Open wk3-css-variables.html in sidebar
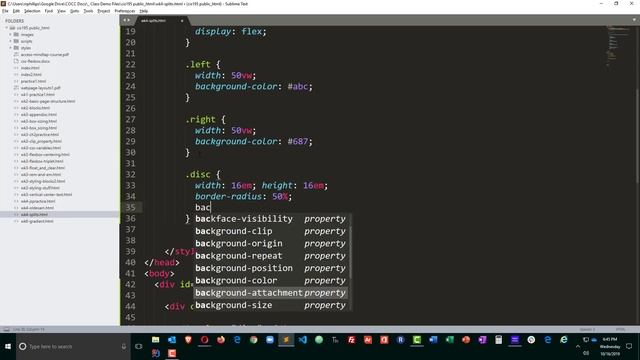The image size is (640, 360). tap(41, 148)
